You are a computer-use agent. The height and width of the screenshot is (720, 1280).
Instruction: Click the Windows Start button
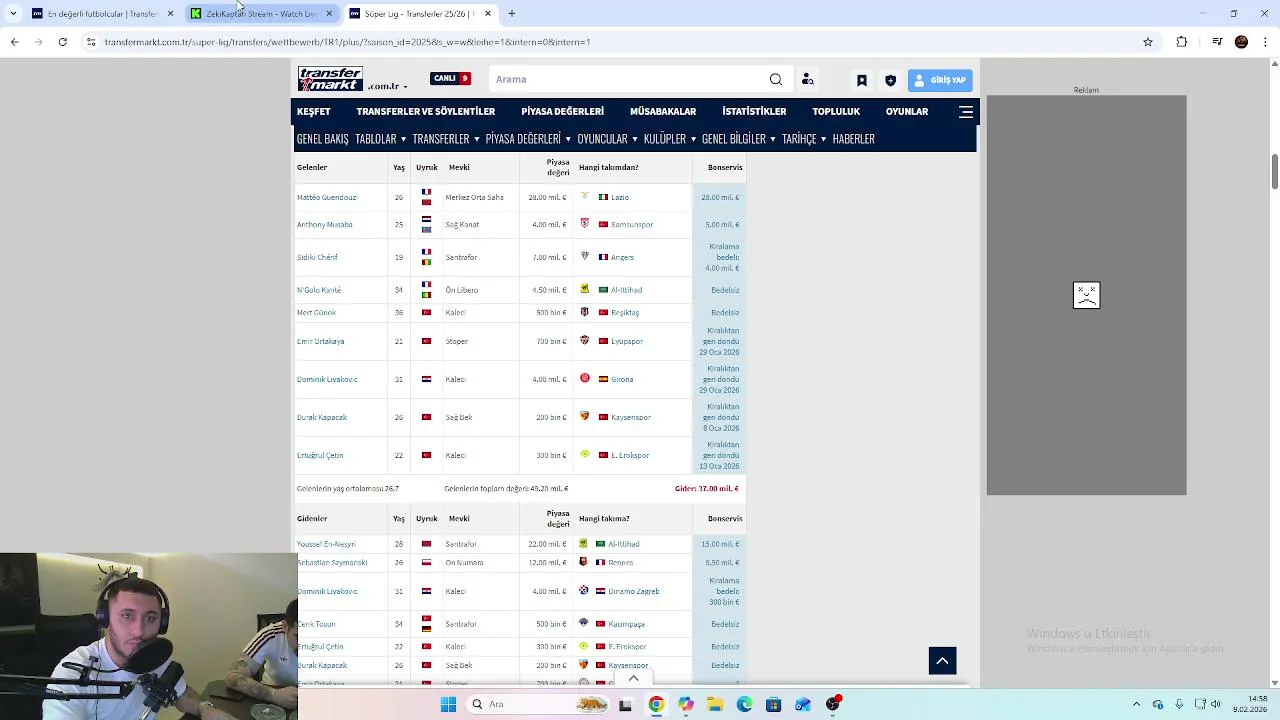pyautogui.click(x=448, y=705)
